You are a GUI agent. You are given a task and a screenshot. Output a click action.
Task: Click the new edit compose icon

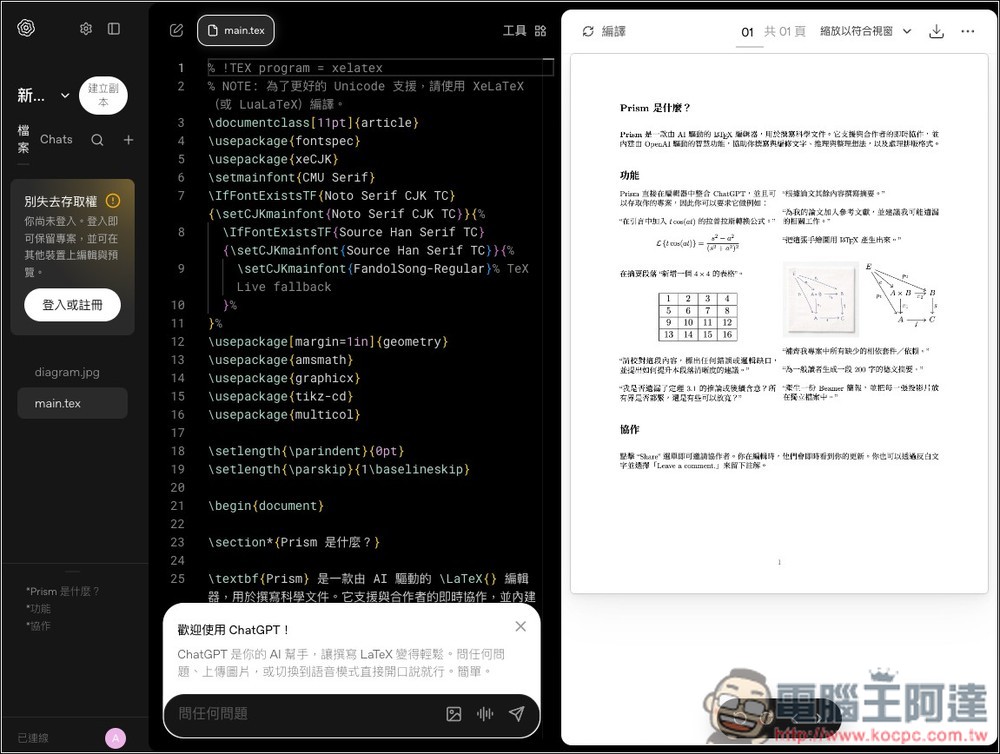pyautogui.click(x=177, y=30)
